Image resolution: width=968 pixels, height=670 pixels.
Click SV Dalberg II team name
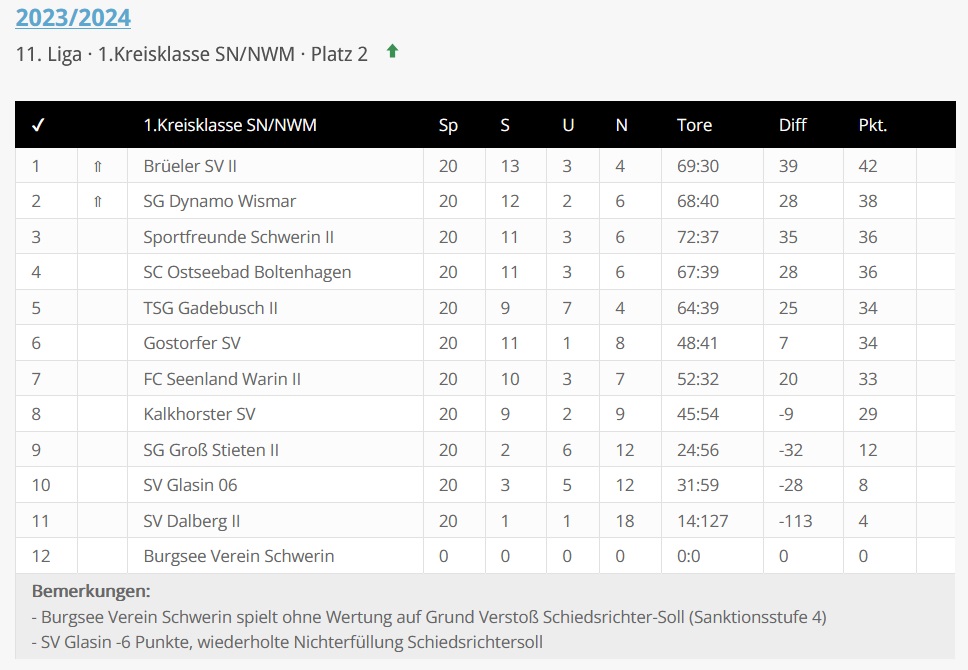192,521
